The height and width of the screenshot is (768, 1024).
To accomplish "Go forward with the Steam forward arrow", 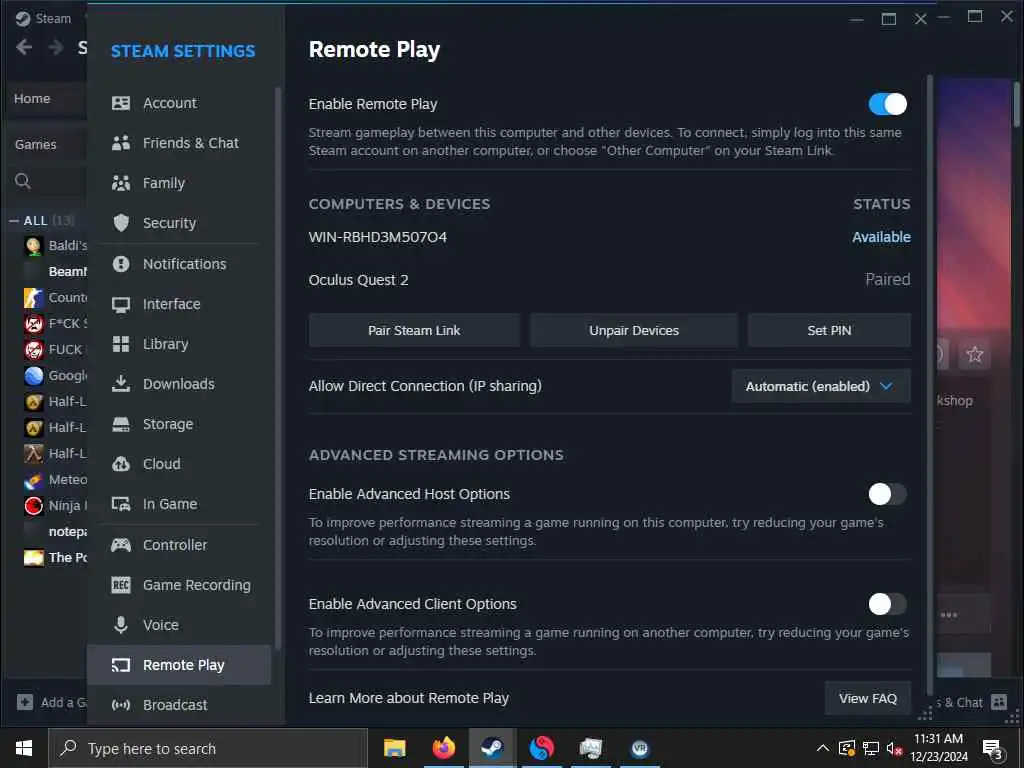I will (56, 47).
